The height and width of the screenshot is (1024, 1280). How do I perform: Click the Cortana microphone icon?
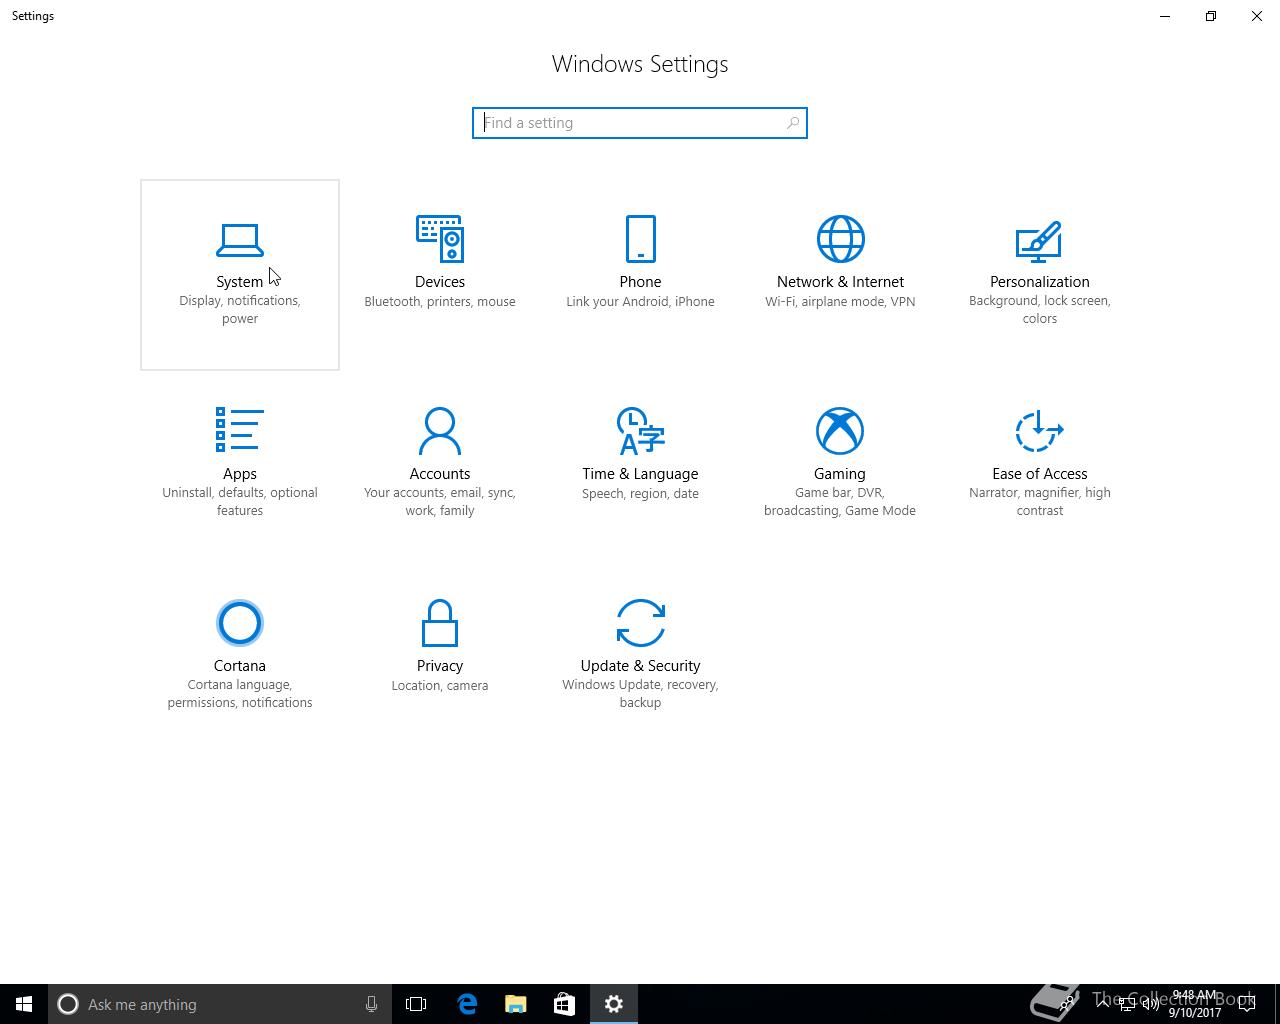[371, 1004]
